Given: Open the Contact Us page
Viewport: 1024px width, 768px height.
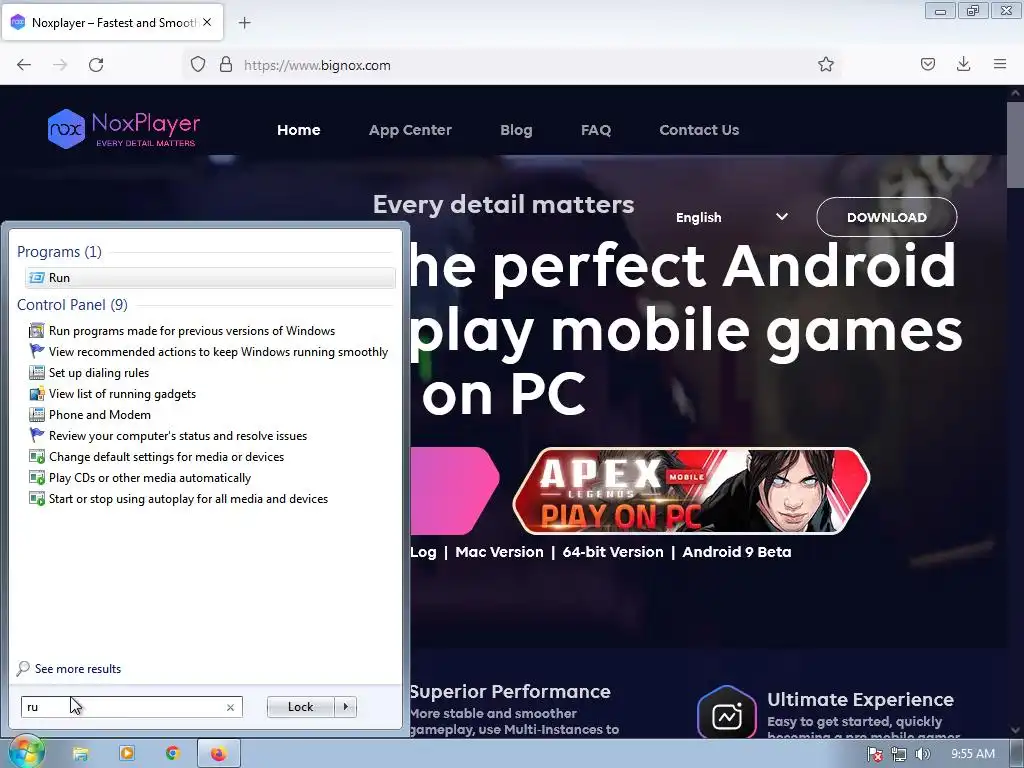Looking at the screenshot, I should pos(699,130).
